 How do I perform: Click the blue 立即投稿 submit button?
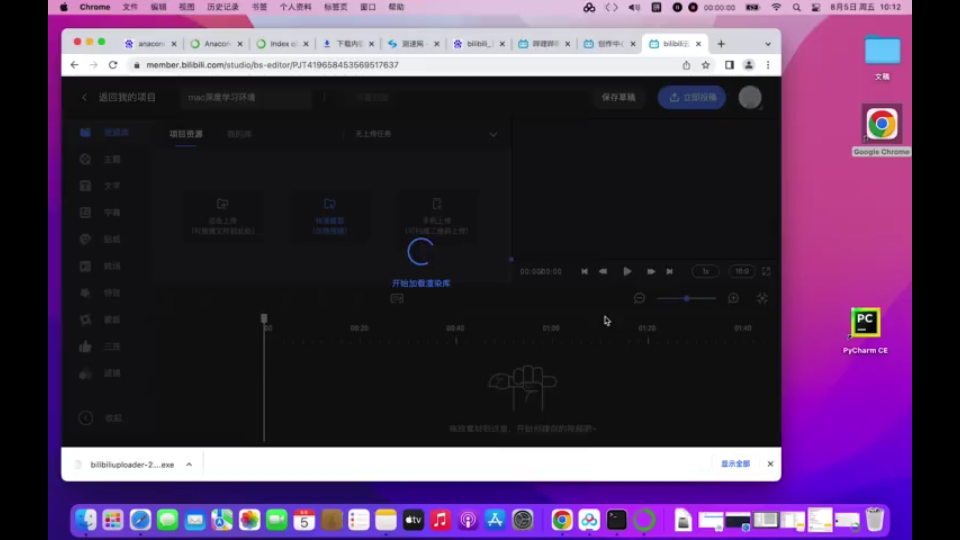(692, 97)
